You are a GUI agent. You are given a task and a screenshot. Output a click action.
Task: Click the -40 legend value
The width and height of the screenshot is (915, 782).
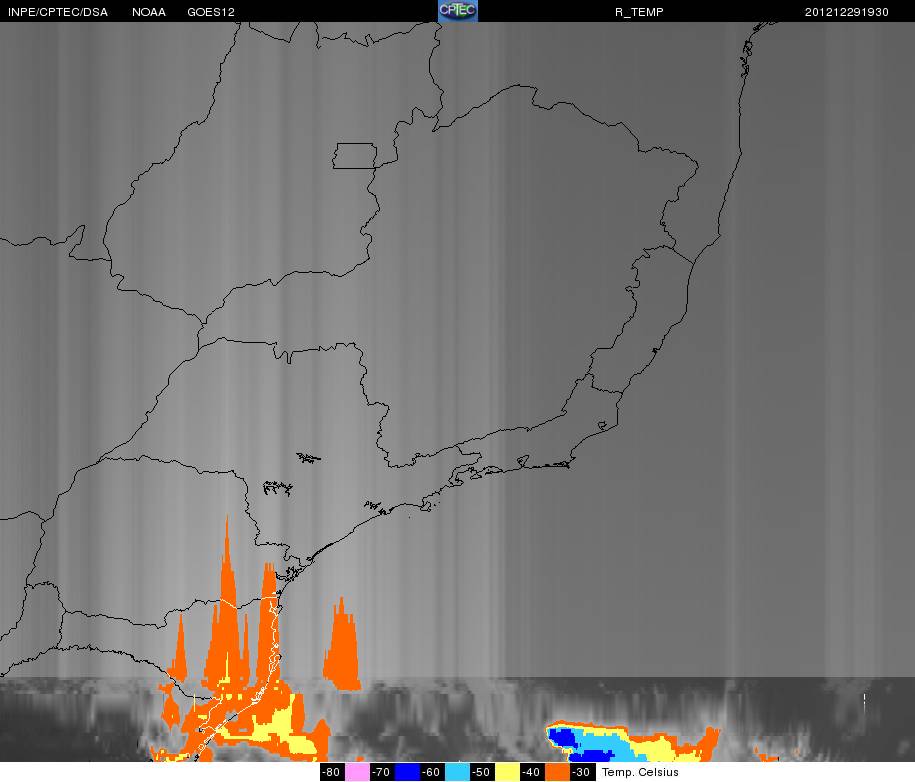532,772
